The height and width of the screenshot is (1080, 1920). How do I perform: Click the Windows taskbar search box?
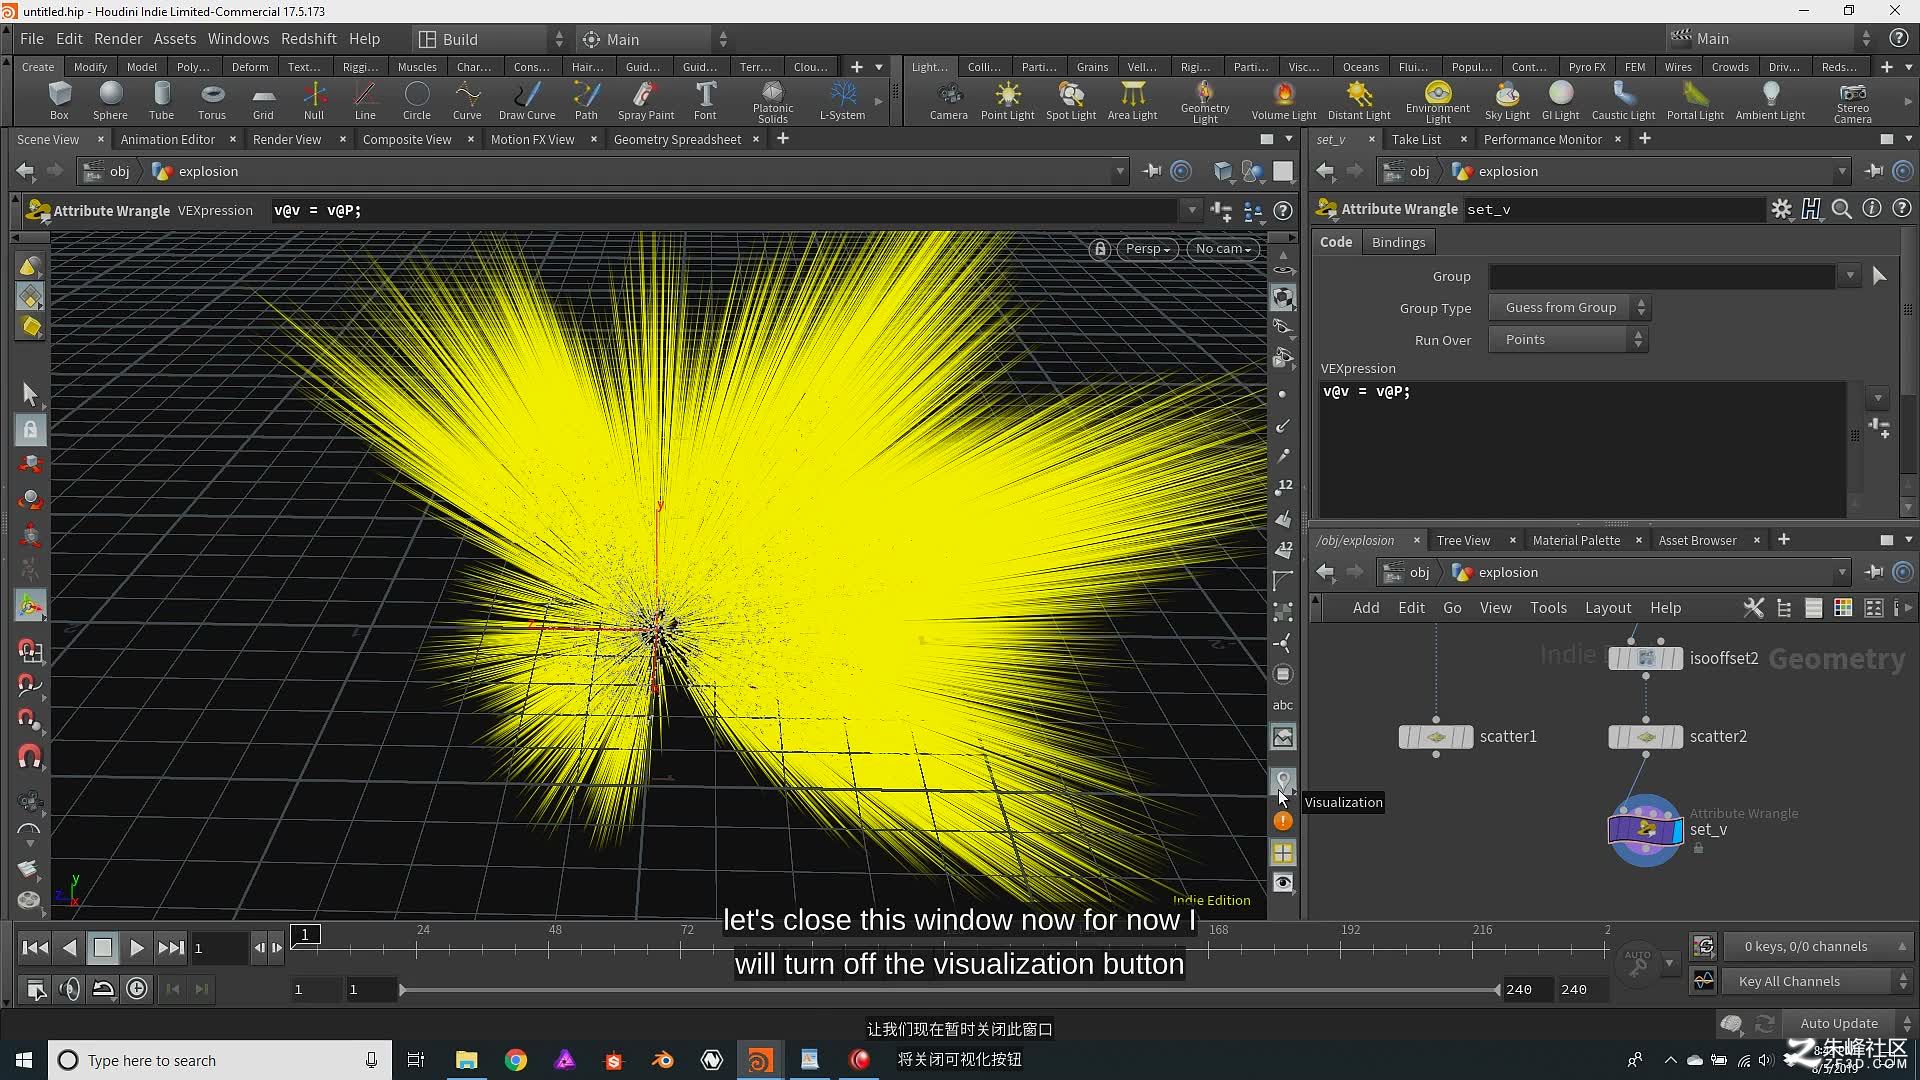tap(219, 1060)
